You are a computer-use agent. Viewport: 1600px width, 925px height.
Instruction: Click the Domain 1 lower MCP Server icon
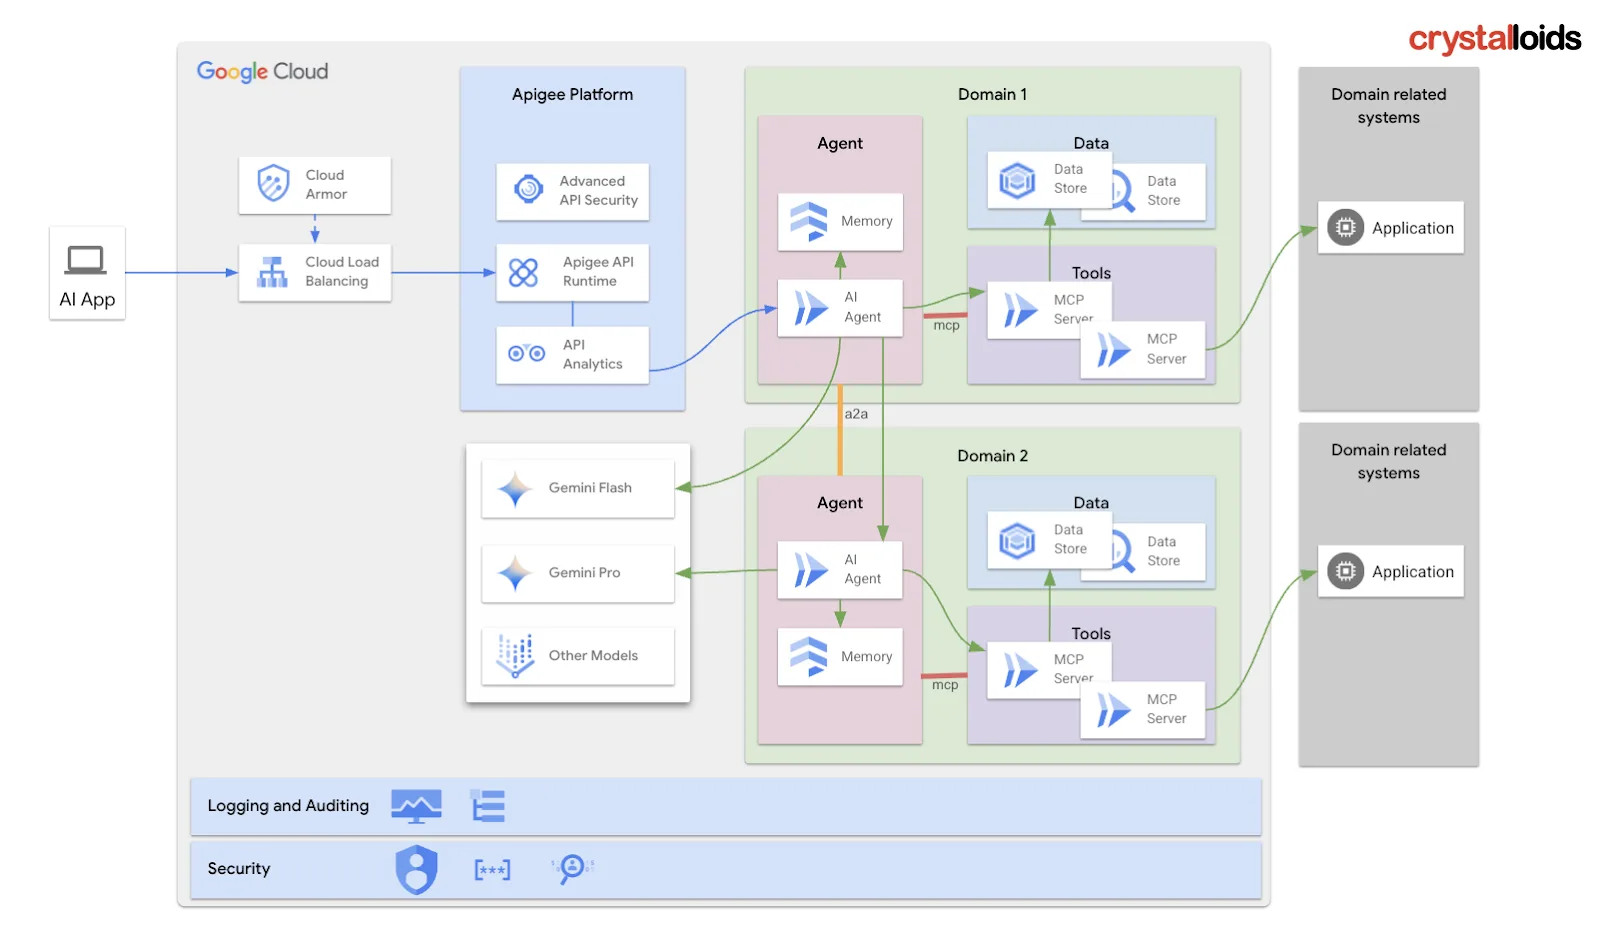[x=1114, y=350]
